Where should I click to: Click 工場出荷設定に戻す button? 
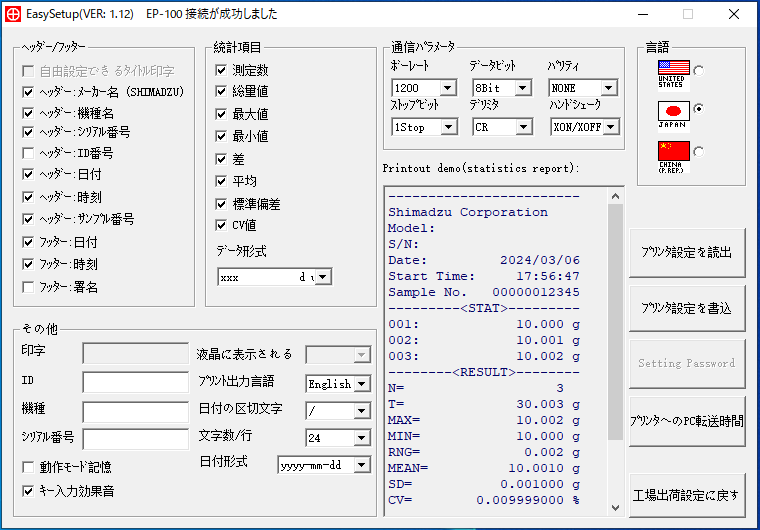687,495
